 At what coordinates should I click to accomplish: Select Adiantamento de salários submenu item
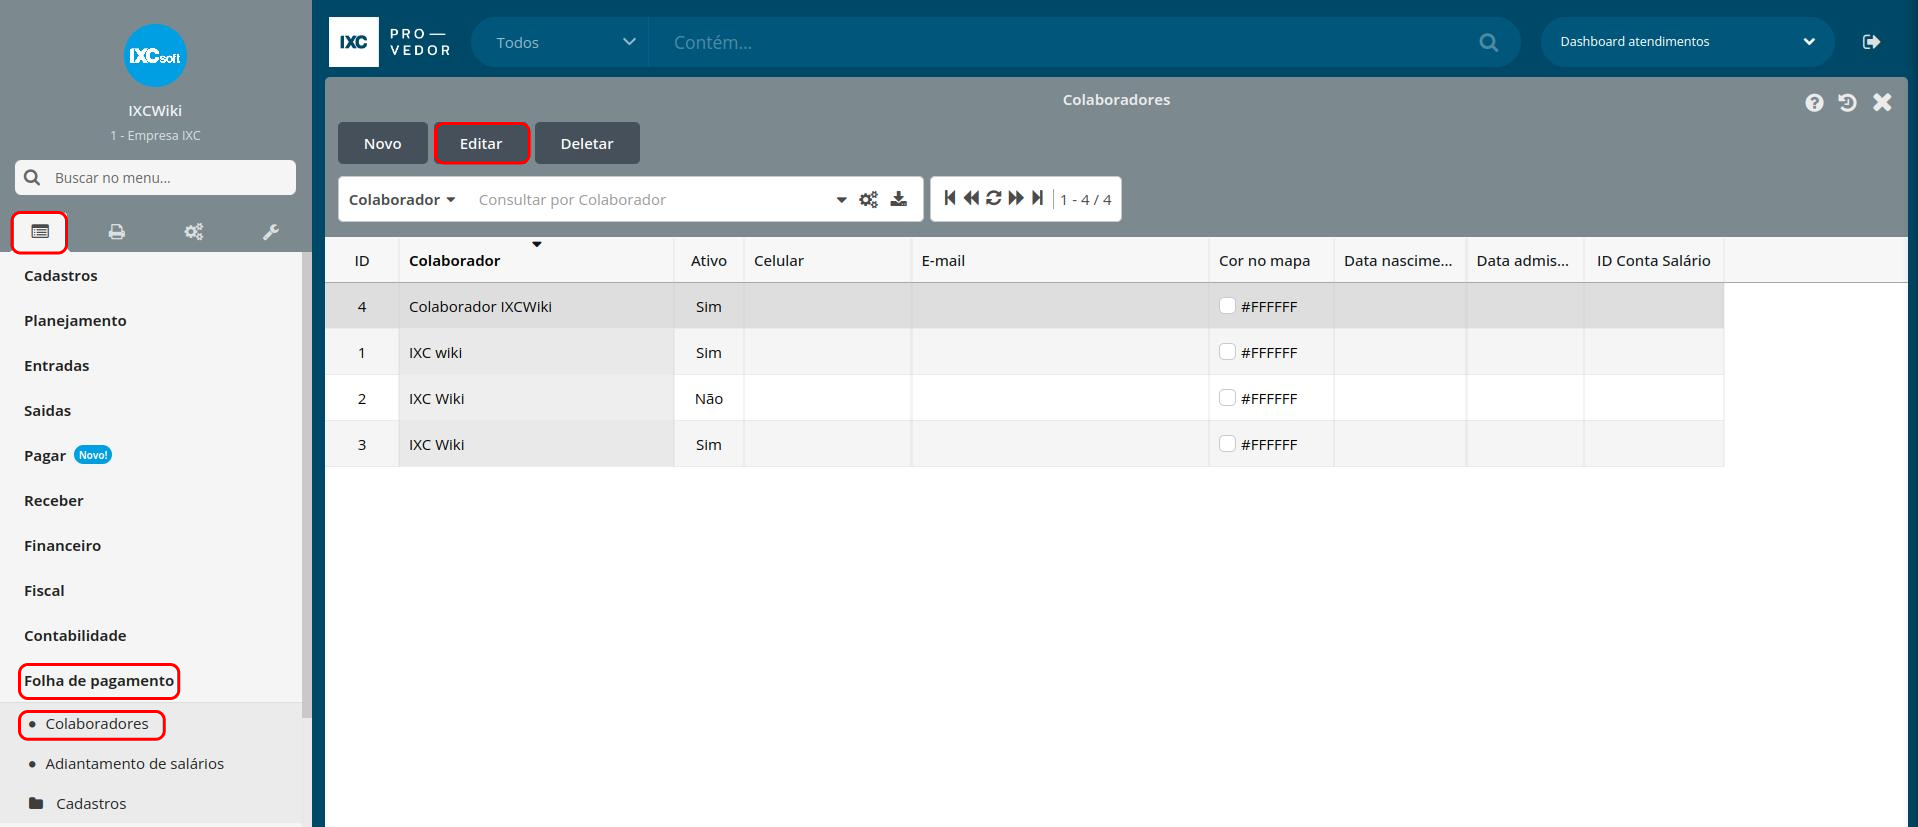click(135, 764)
